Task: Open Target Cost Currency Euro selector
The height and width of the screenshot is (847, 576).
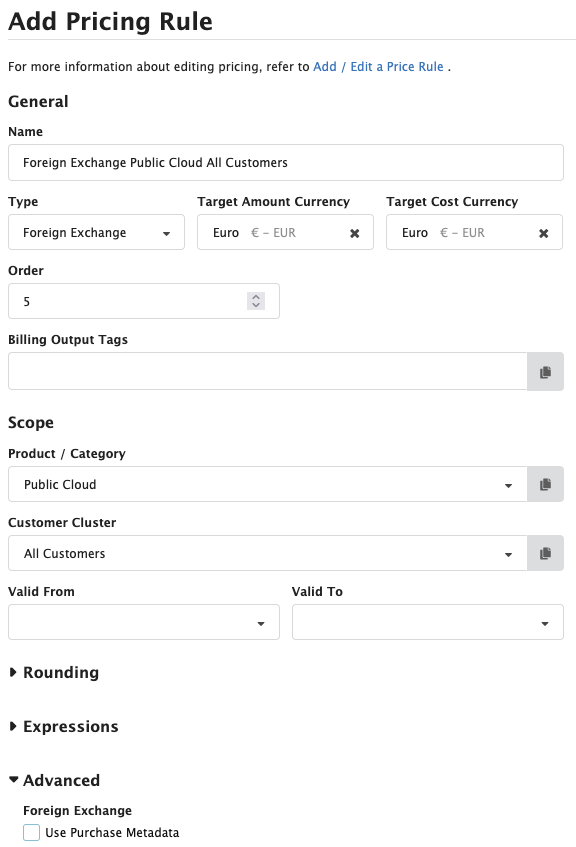Action: [474, 232]
